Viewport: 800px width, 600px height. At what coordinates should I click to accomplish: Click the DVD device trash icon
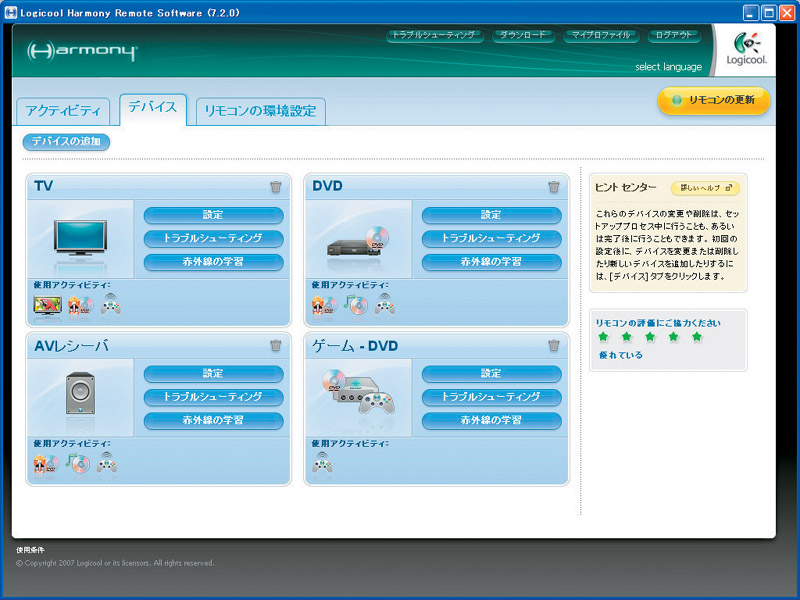[554, 187]
